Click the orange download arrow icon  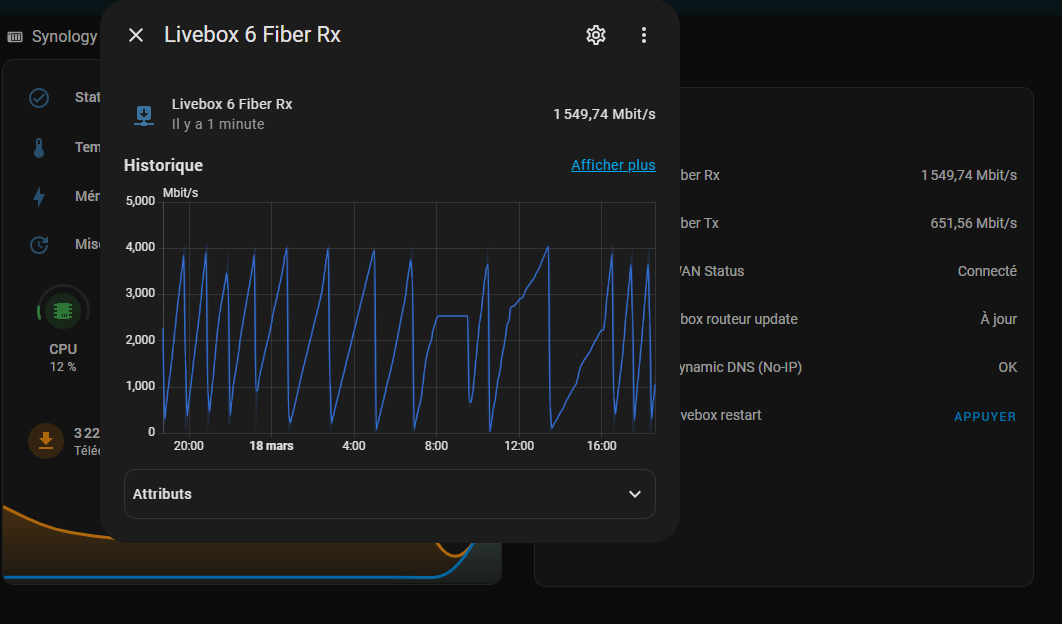click(46, 440)
